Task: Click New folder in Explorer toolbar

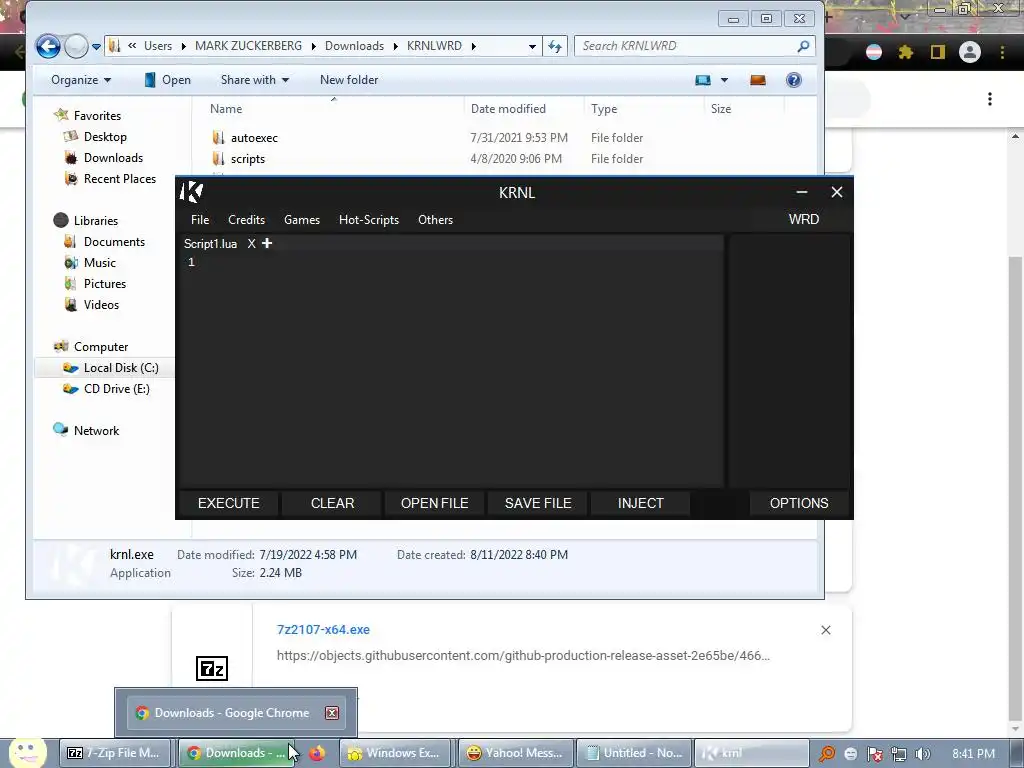Action: [x=349, y=80]
